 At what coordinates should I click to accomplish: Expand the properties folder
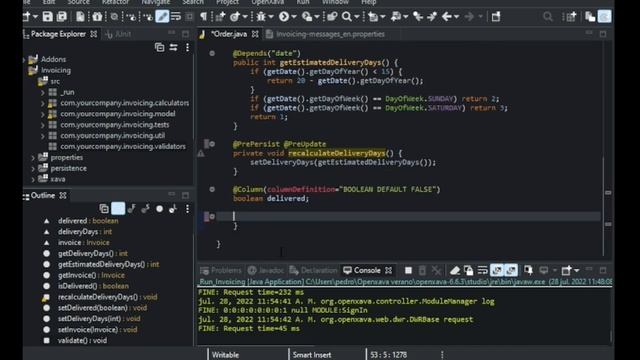click(33, 158)
